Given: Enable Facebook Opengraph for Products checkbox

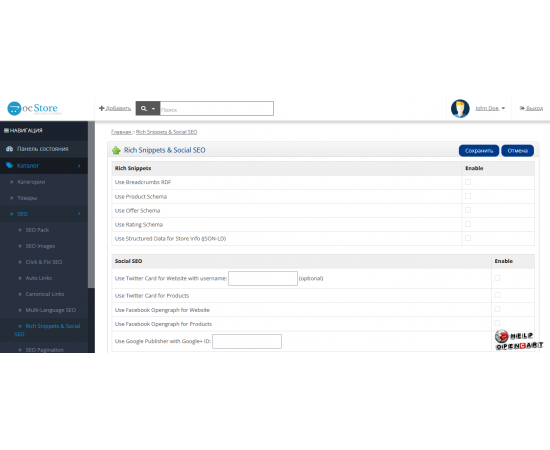Looking at the screenshot, I should pos(497,323).
